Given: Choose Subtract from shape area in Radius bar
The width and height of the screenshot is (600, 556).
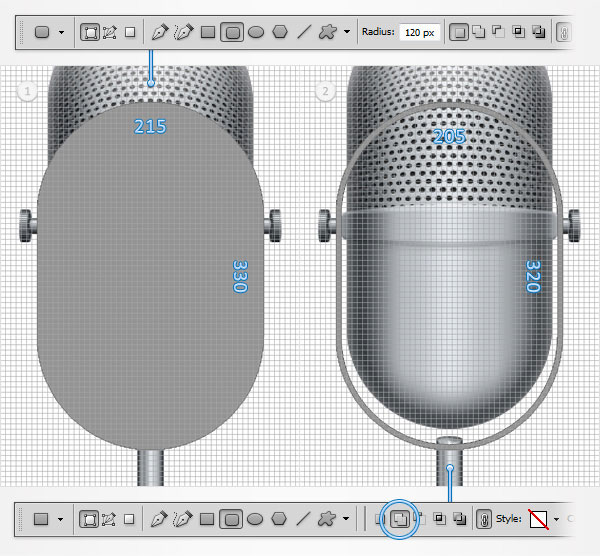Looking at the screenshot, I should [x=498, y=31].
